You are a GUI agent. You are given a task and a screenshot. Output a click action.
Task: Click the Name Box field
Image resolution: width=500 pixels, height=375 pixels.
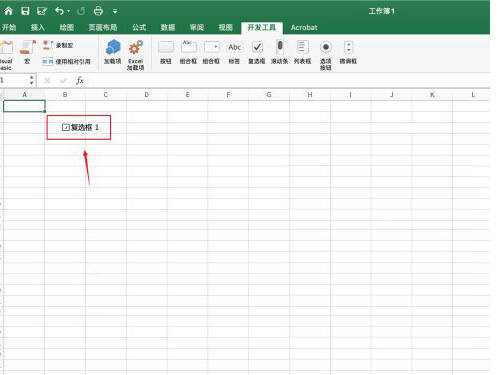(x=13, y=80)
